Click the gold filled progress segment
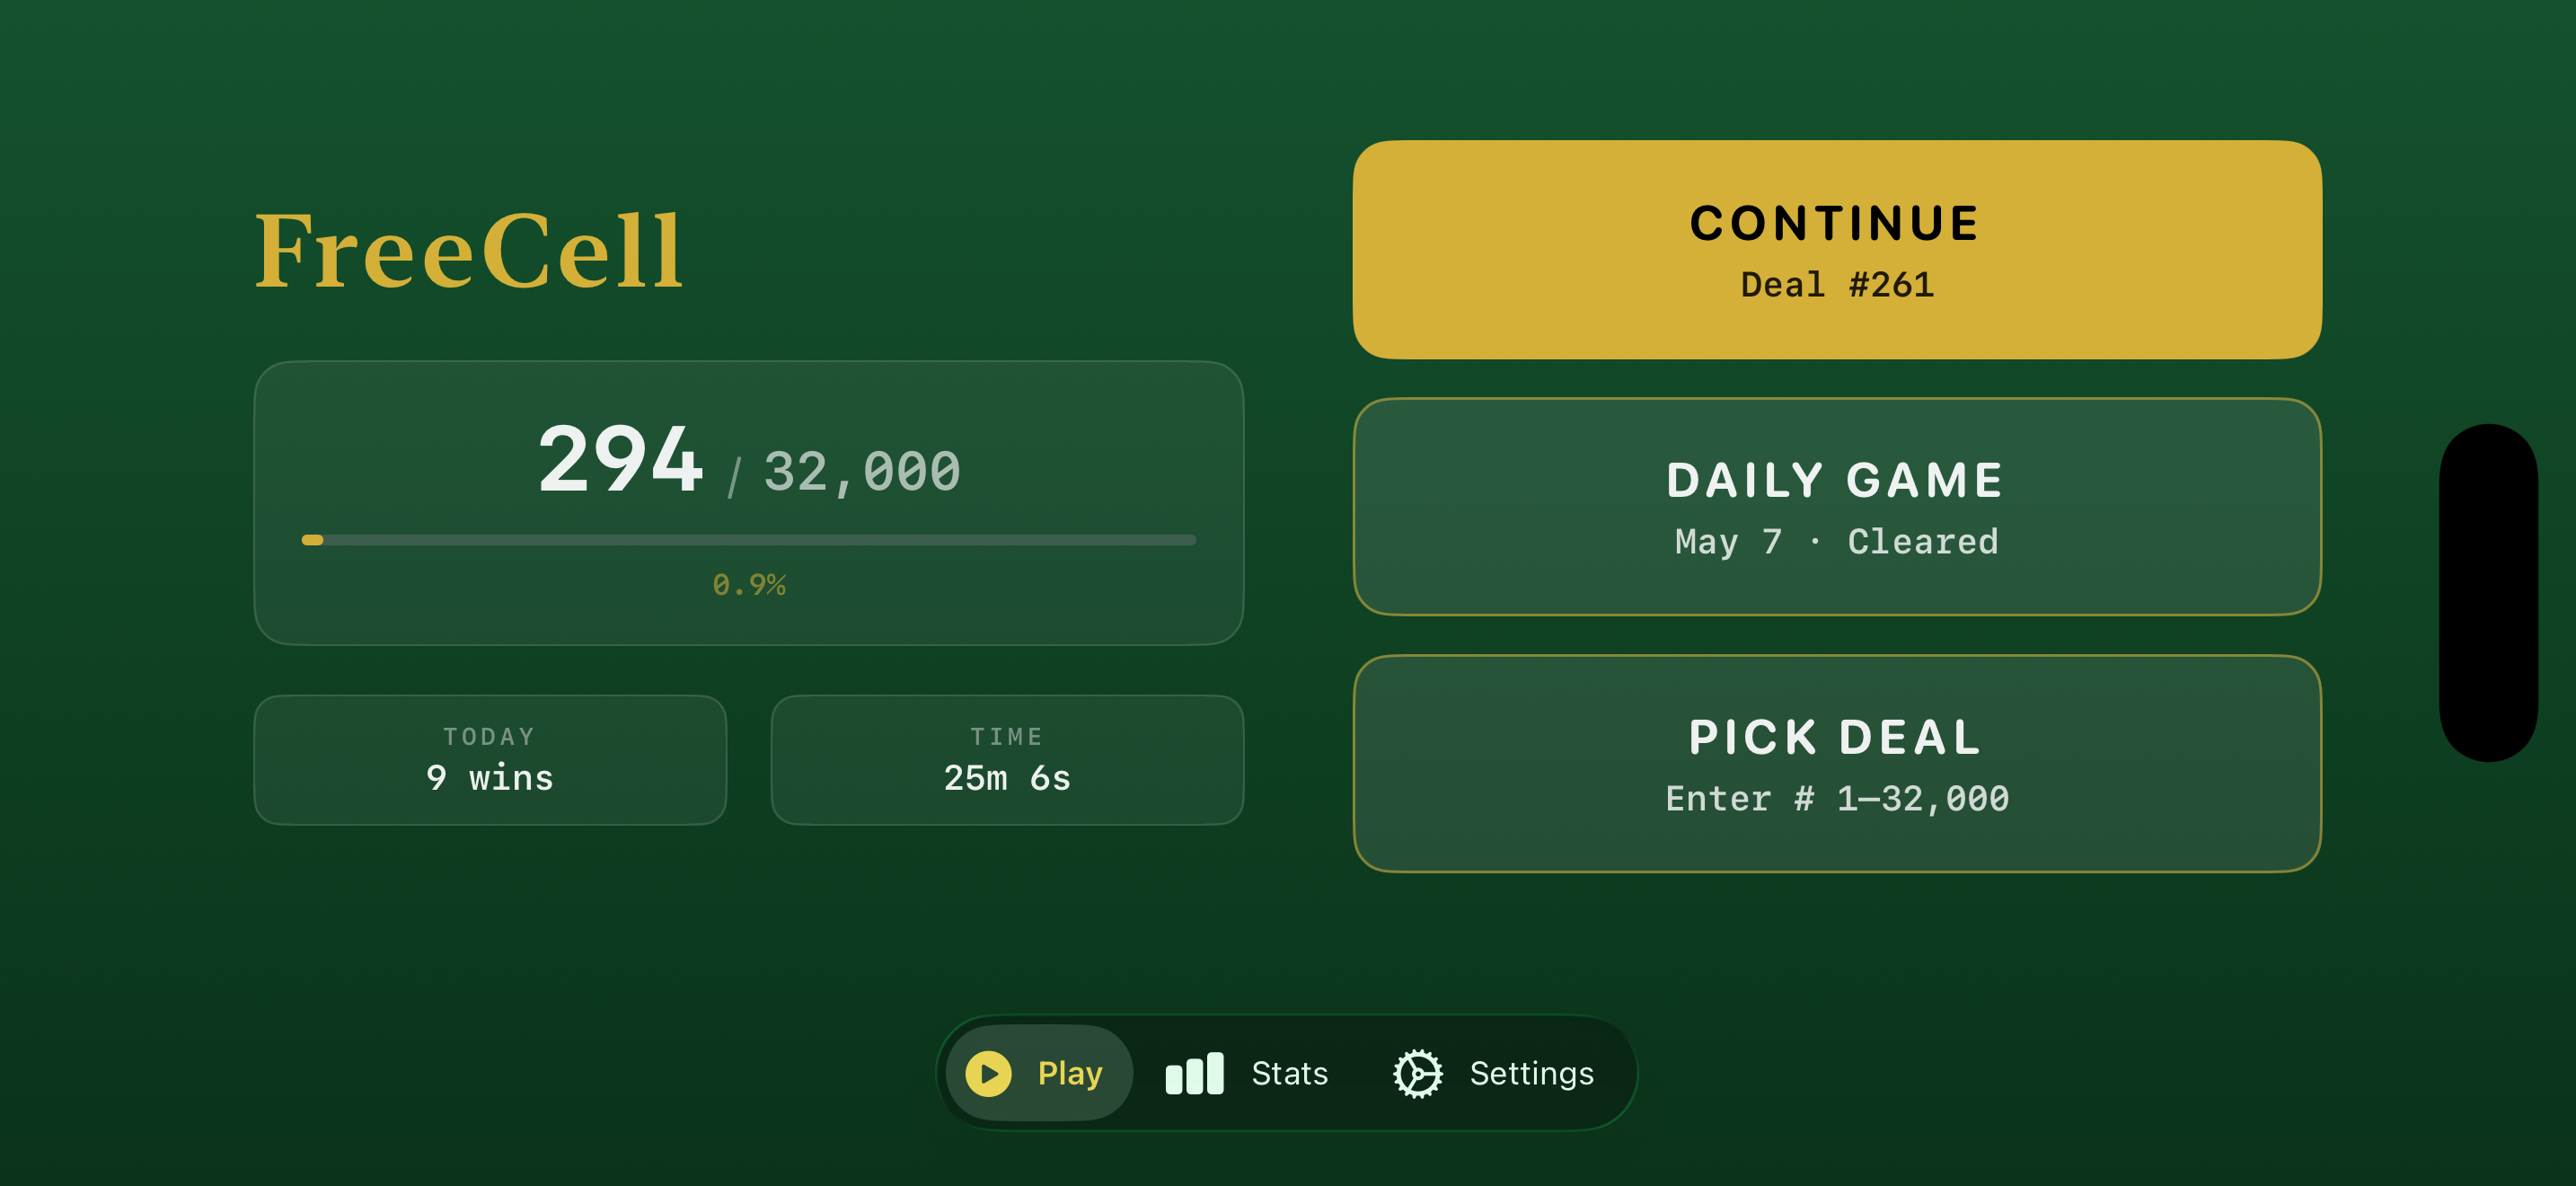2576x1186 pixels. click(x=312, y=540)
